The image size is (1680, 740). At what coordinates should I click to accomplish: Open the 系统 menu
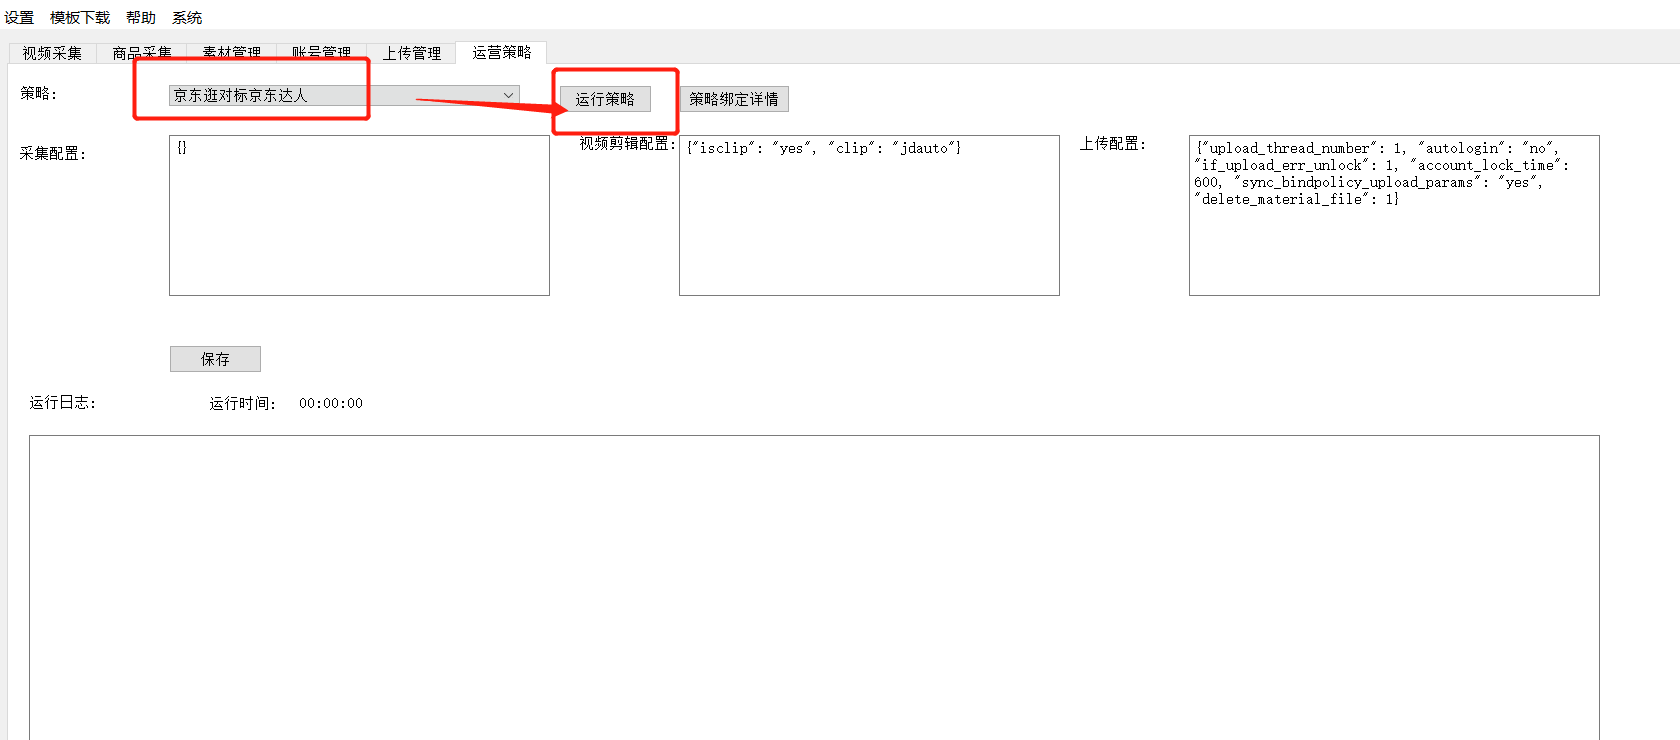(187, 18)
